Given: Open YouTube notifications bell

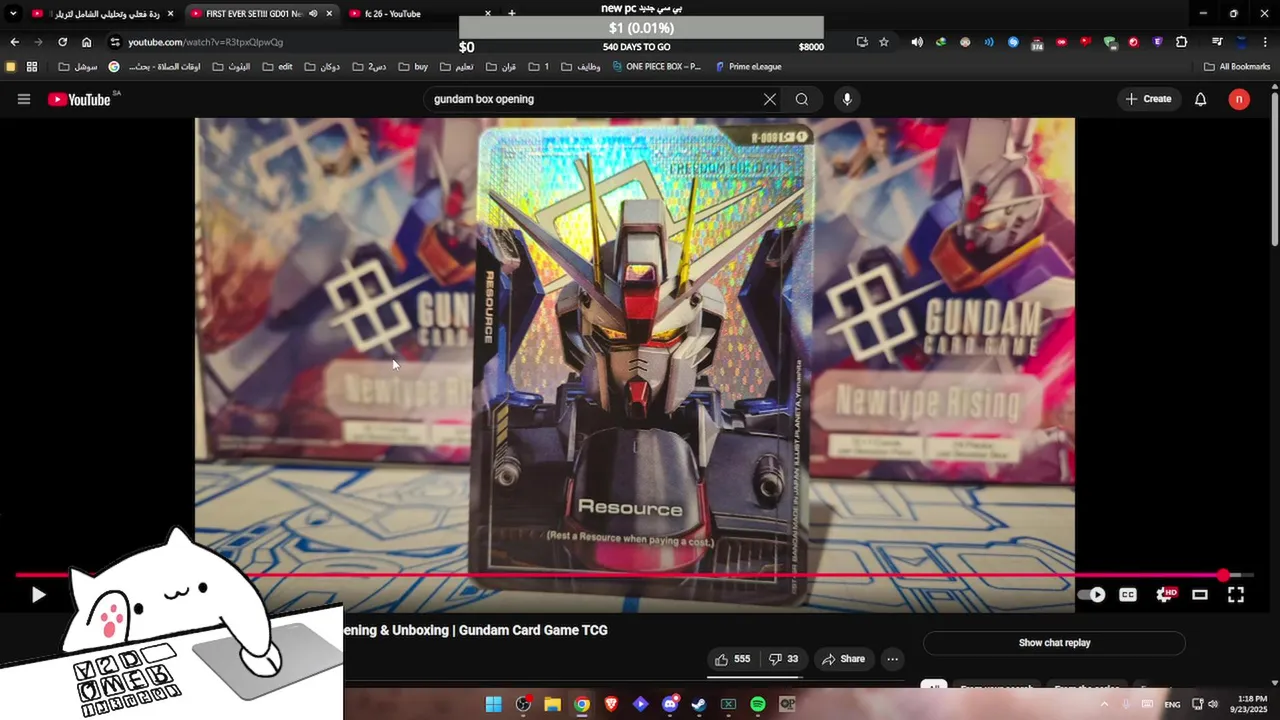Looking at the screenshot, I should 1201,99.
